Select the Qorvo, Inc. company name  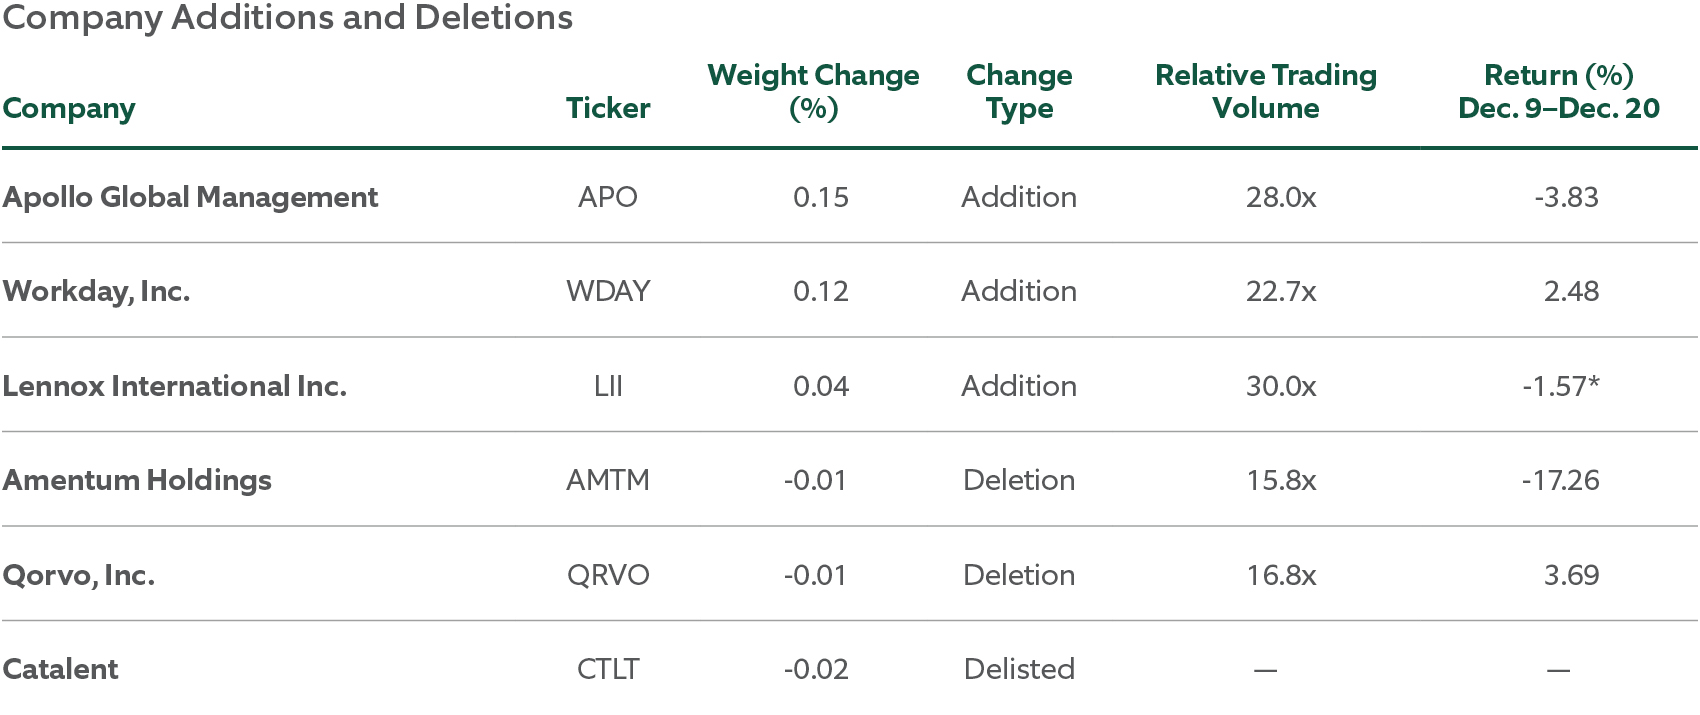[x=78, y=575]
